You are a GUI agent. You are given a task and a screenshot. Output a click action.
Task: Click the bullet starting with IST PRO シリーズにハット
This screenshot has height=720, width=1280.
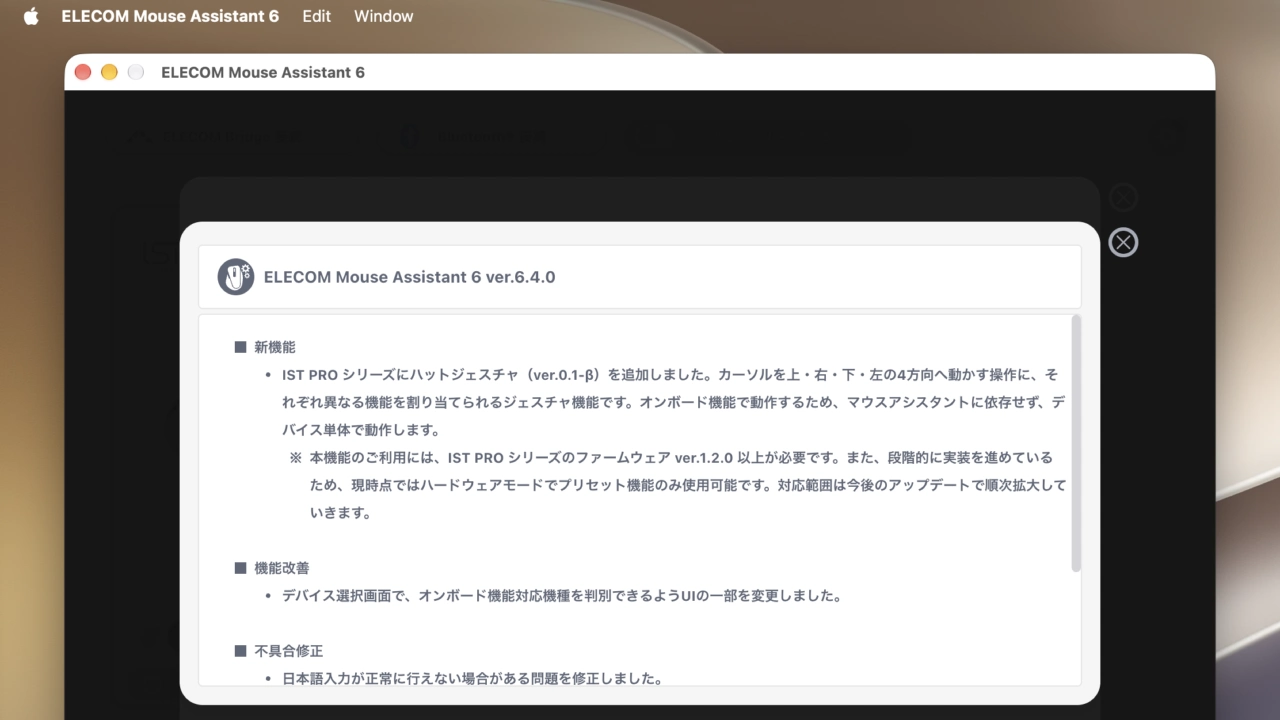[x=672, y=402]
